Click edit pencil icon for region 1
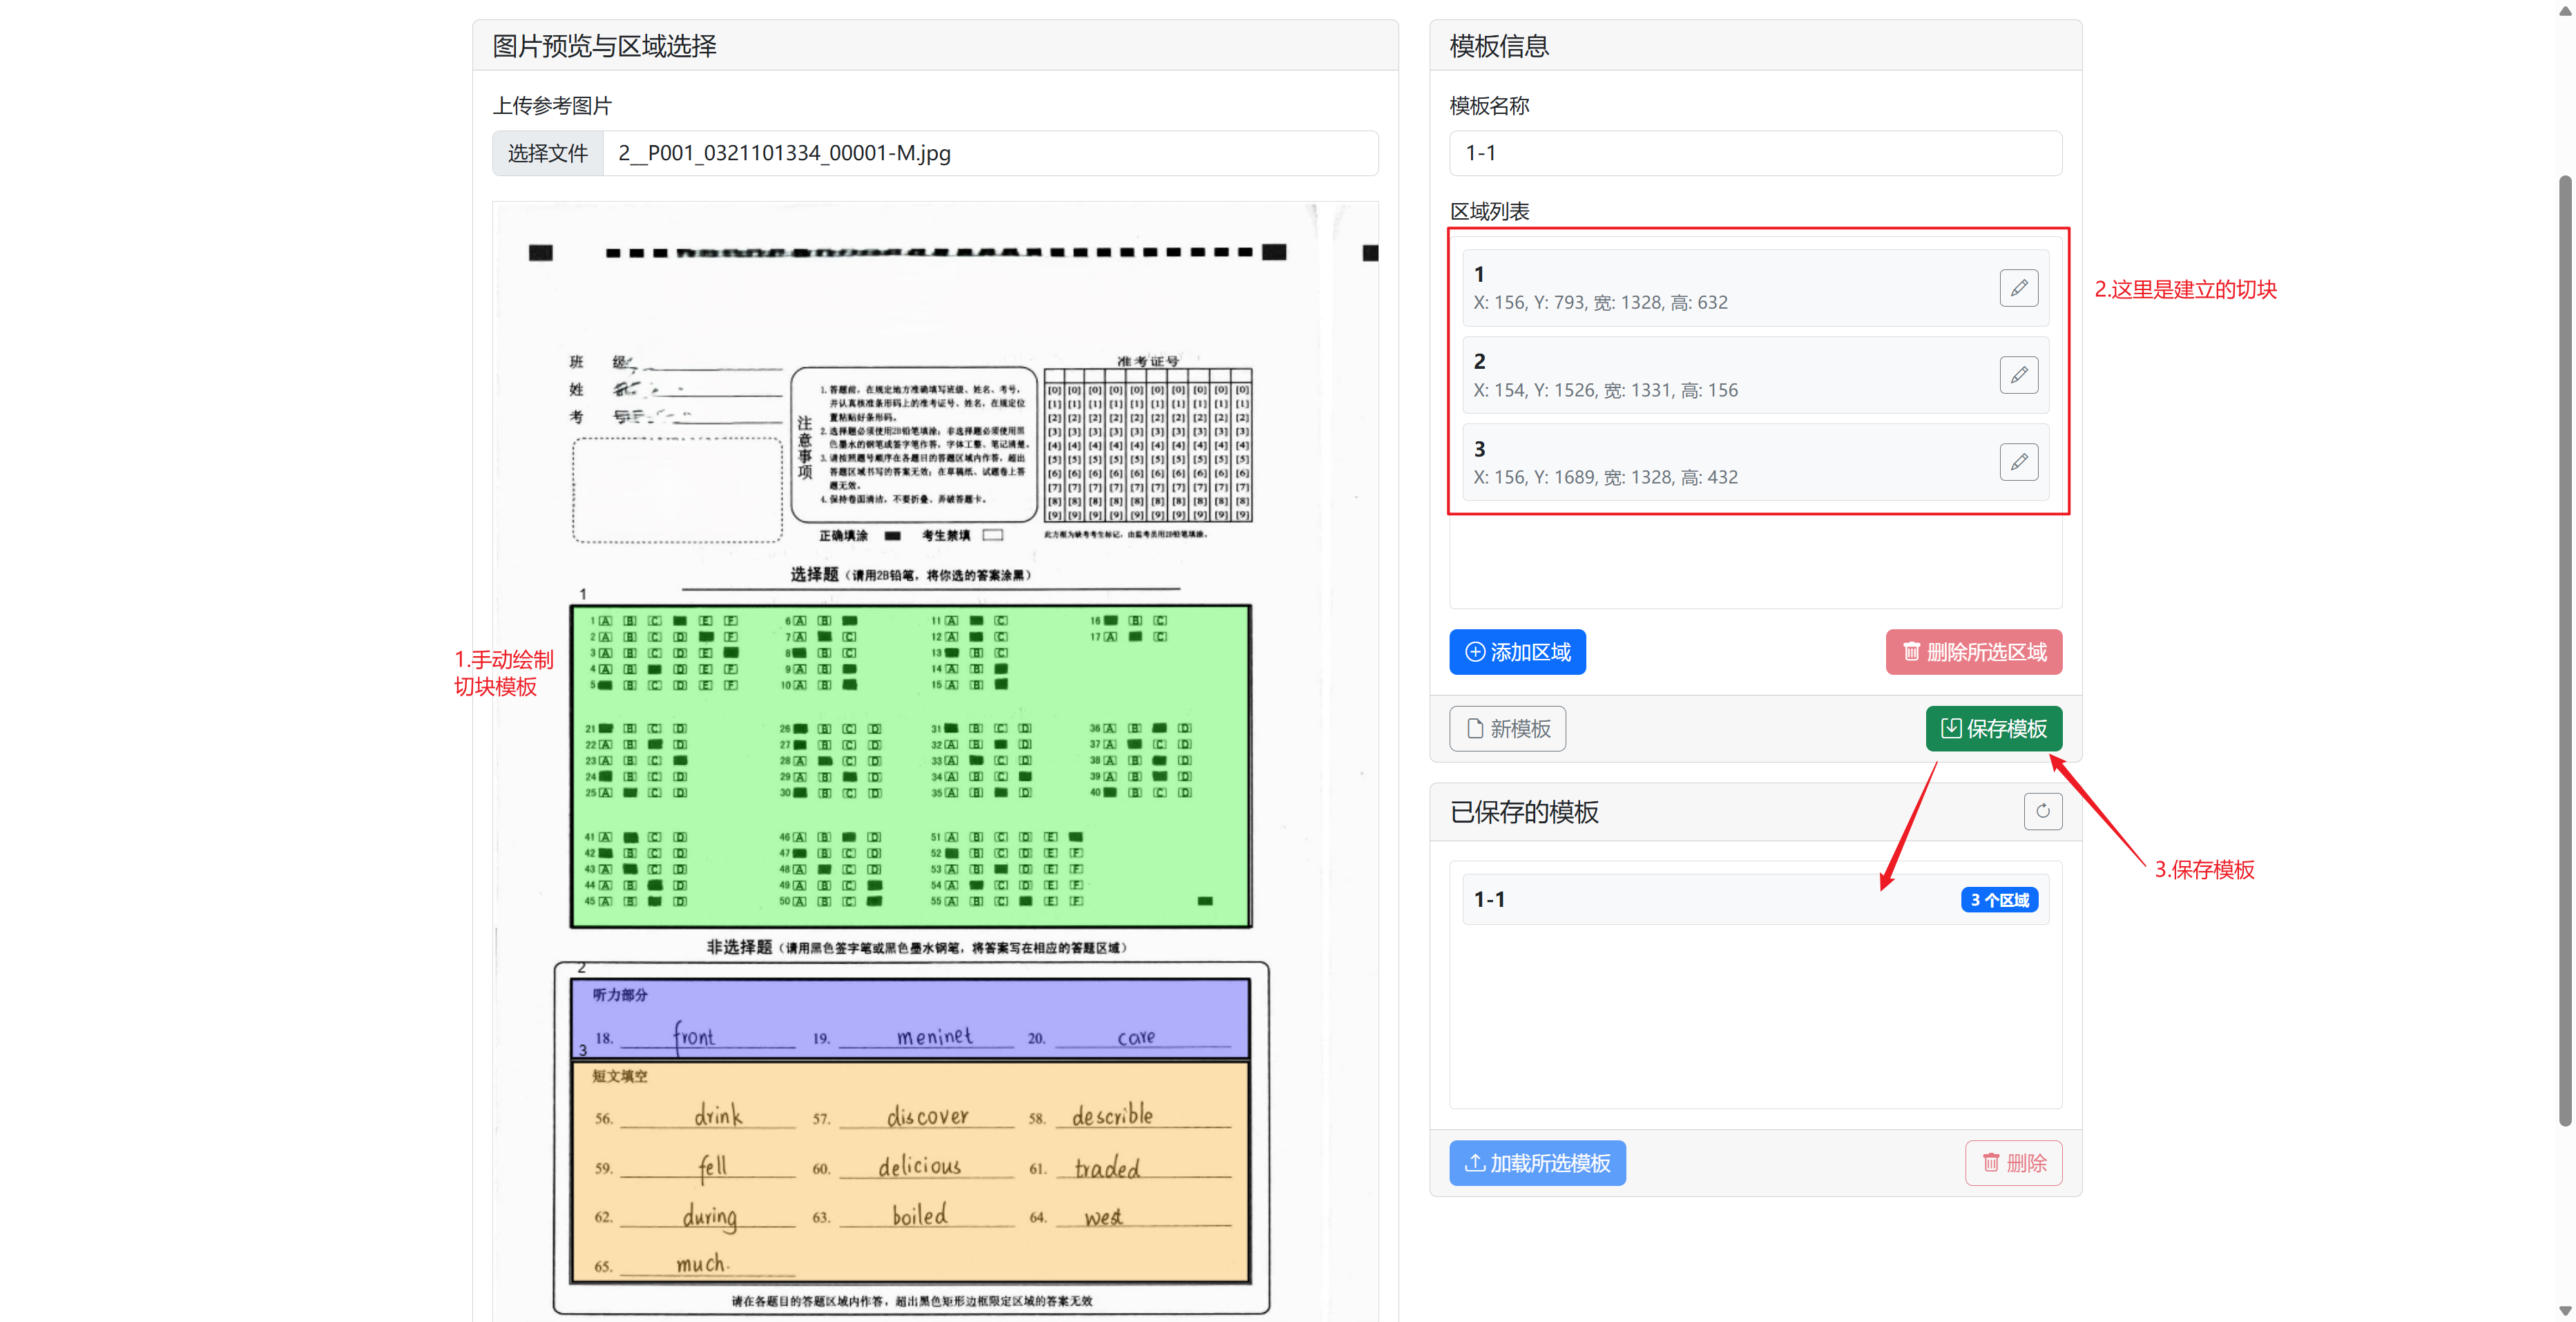This screenshot has height=1322, width=2576. 2018,288
